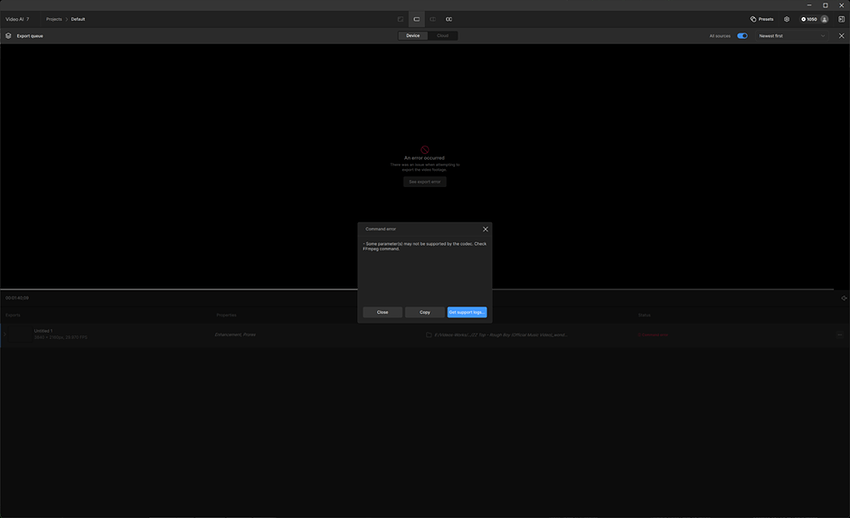This screenshot has width=850, height=518.
Task: Click the credits balance indicator
Action: [809, 19]
